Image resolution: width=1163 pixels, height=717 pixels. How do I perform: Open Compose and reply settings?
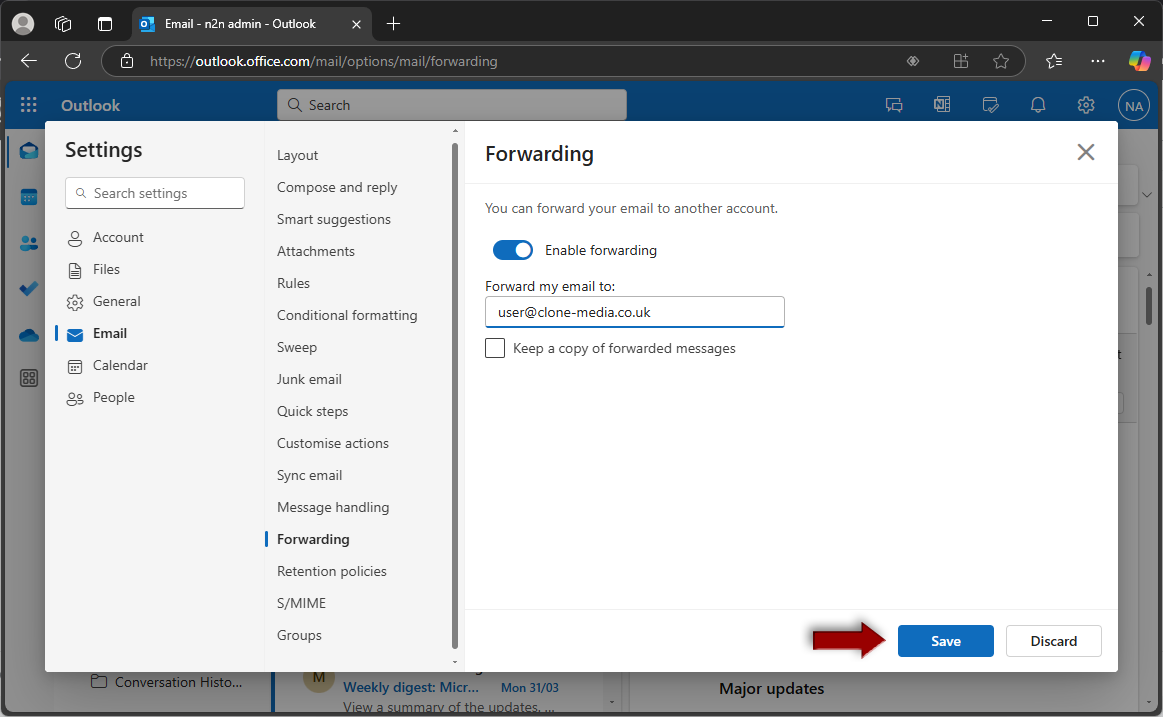tap(337, 187)
